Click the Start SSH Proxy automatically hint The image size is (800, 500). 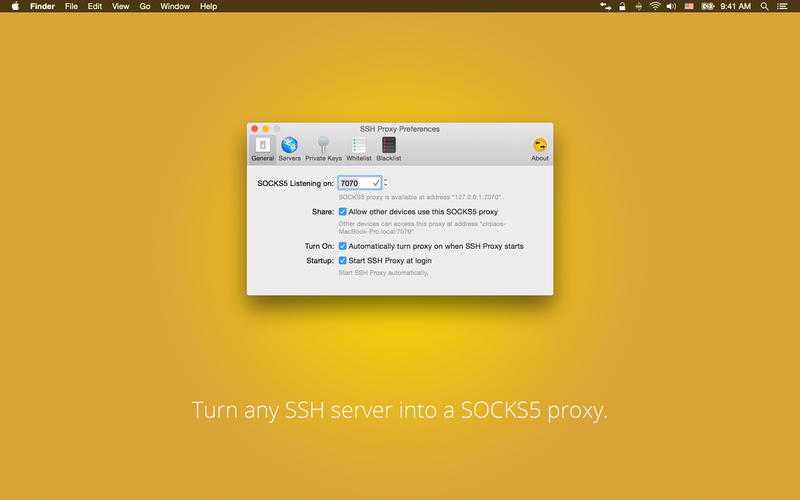pyautogui.click(x=383, y=272)
